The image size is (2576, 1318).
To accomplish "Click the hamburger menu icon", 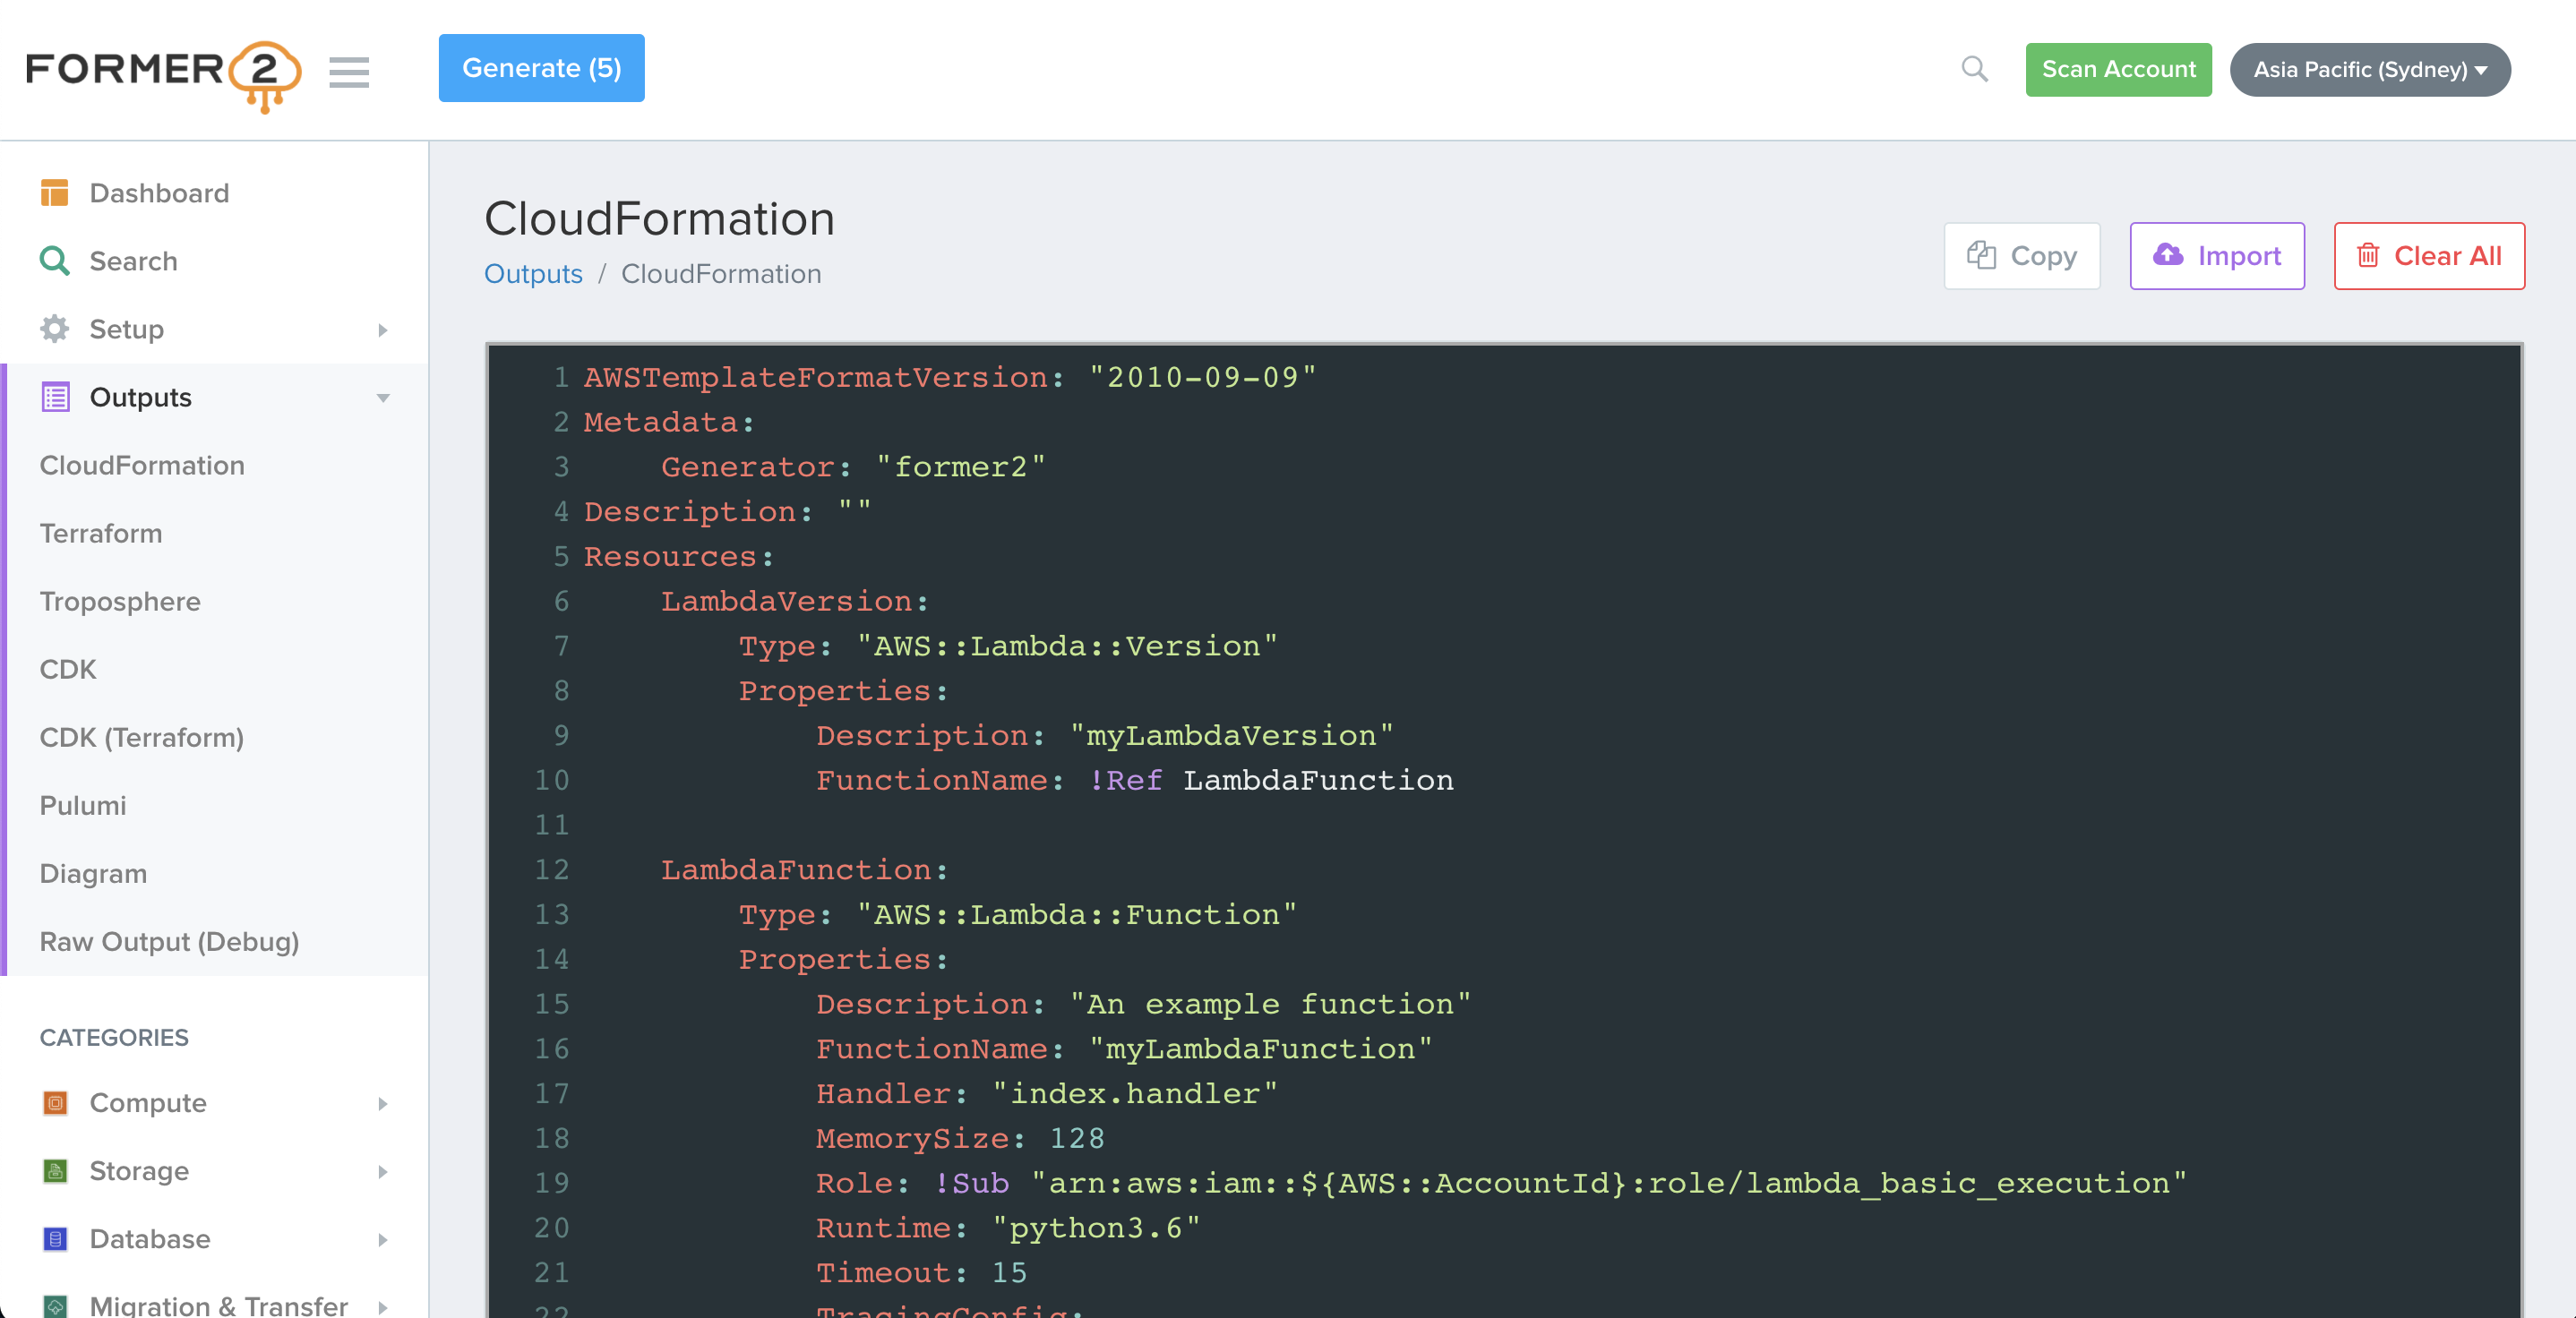I will click(348, 71).
